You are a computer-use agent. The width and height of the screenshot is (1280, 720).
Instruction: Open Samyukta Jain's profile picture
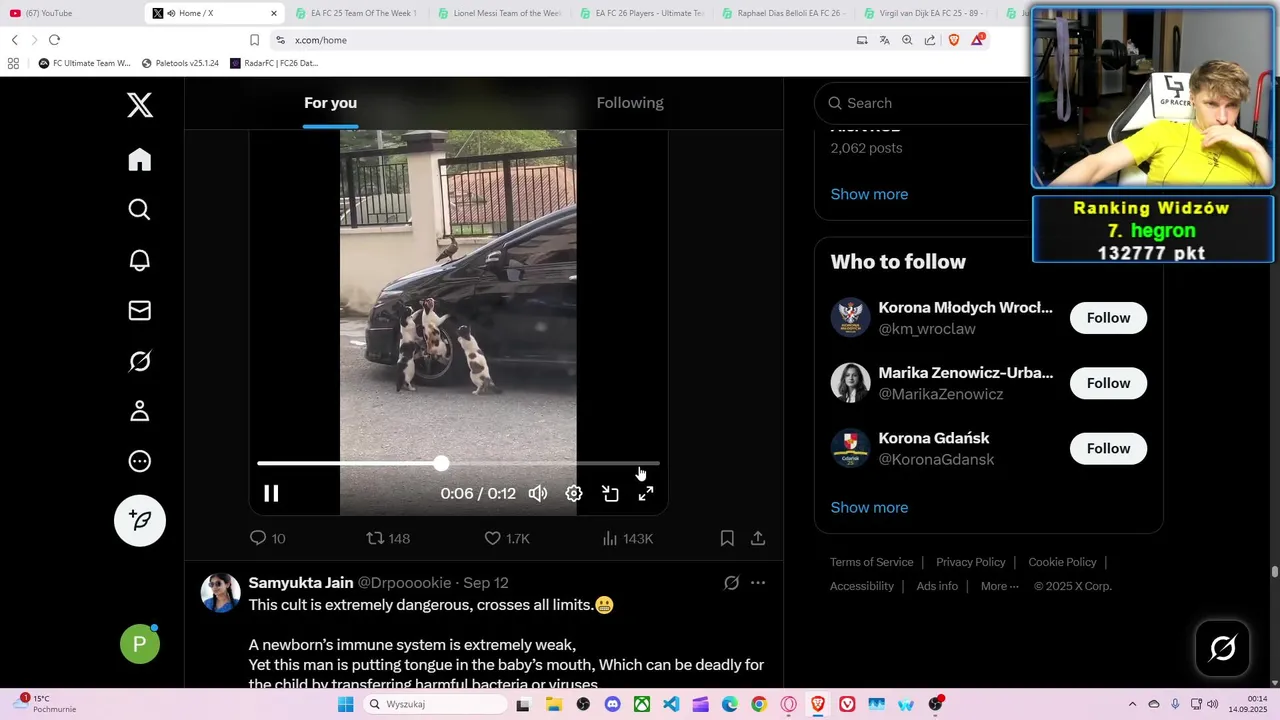coord(221,593)
